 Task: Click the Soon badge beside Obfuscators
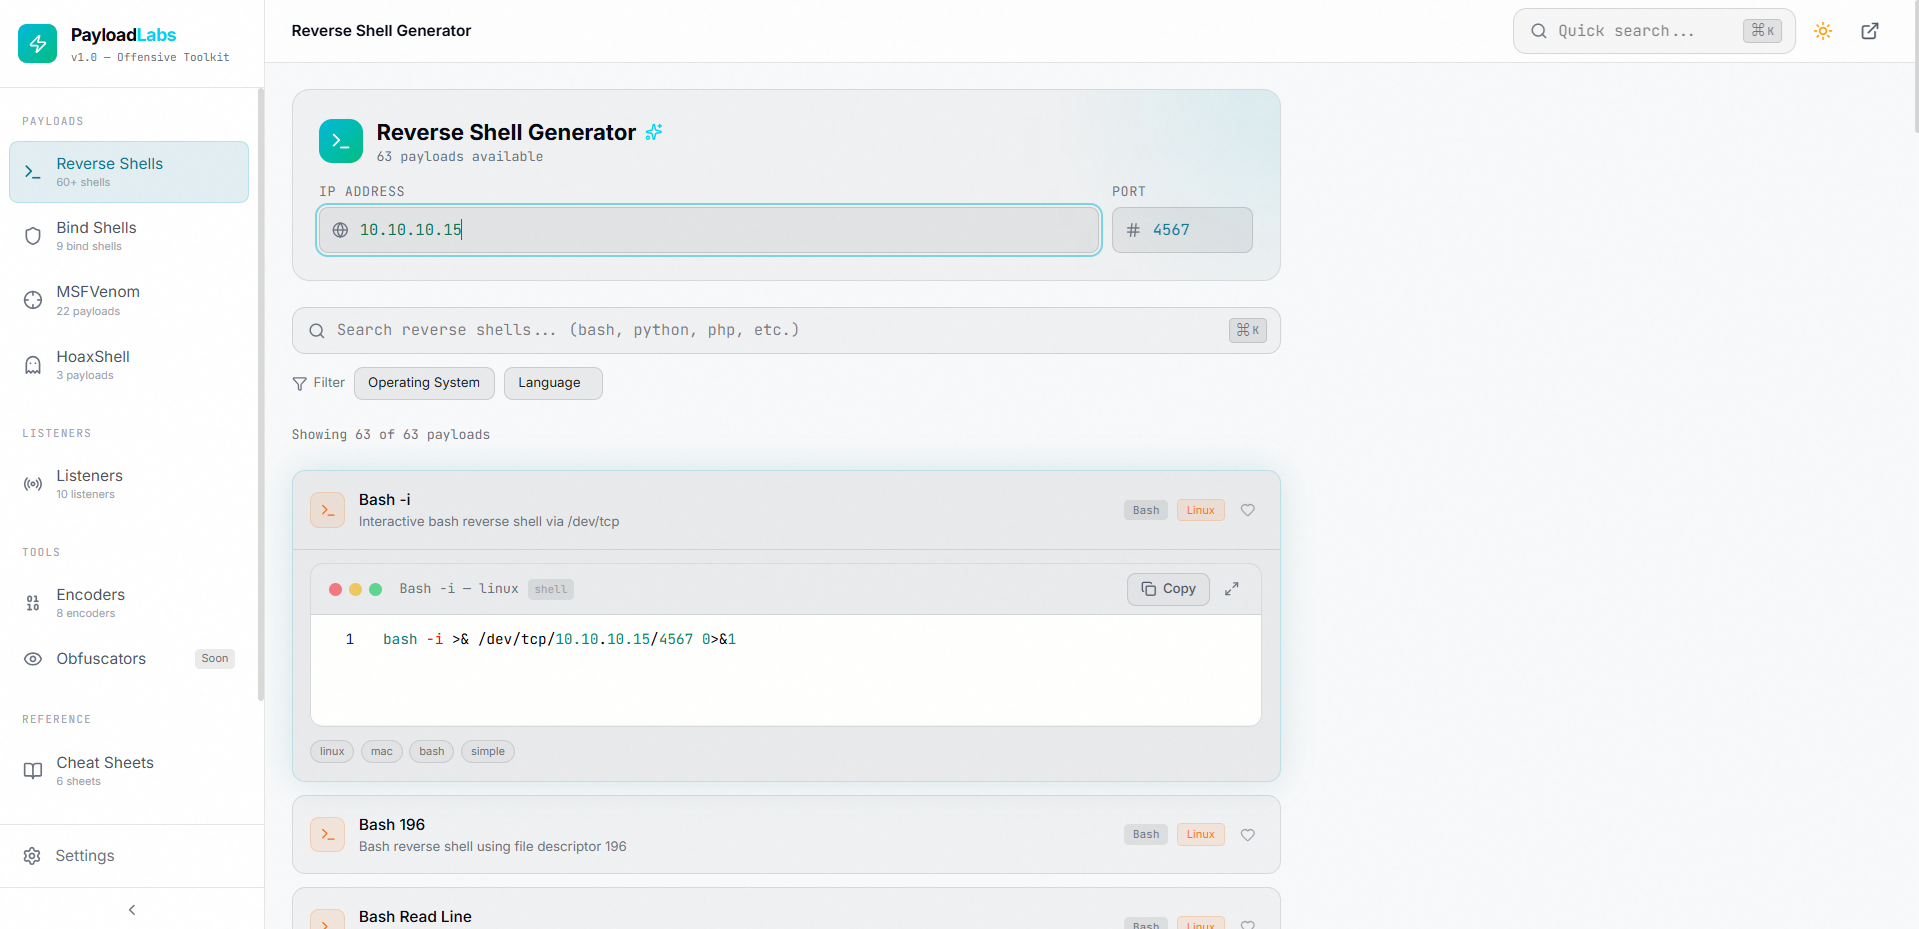[x=215, y=659]
